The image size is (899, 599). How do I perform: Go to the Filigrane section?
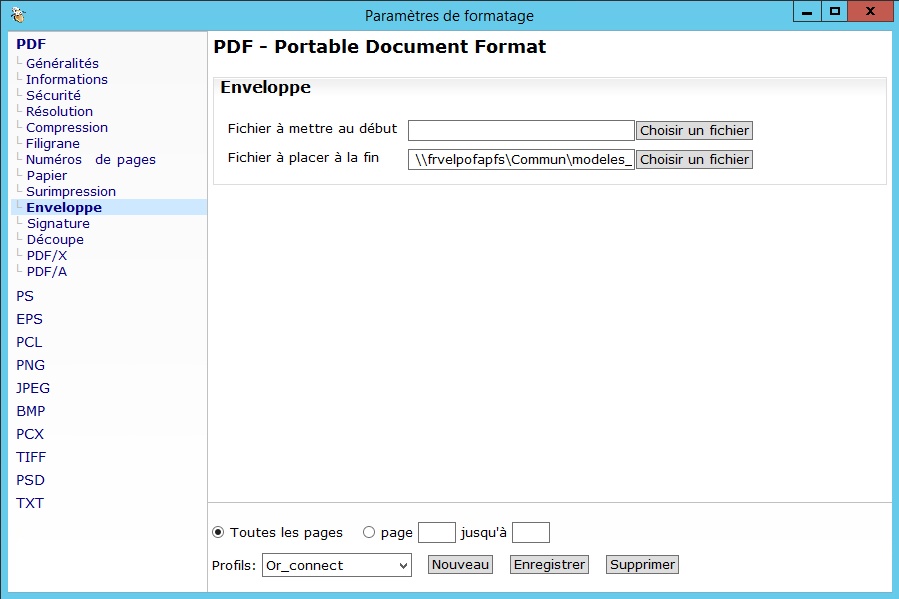pyautogui.click(x=53, y=143)
